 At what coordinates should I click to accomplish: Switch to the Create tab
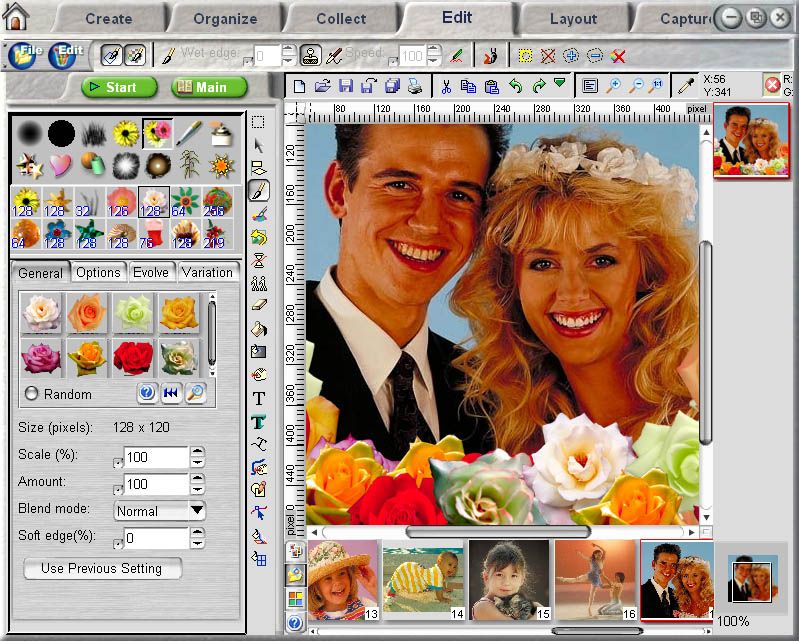click(109, 19)
